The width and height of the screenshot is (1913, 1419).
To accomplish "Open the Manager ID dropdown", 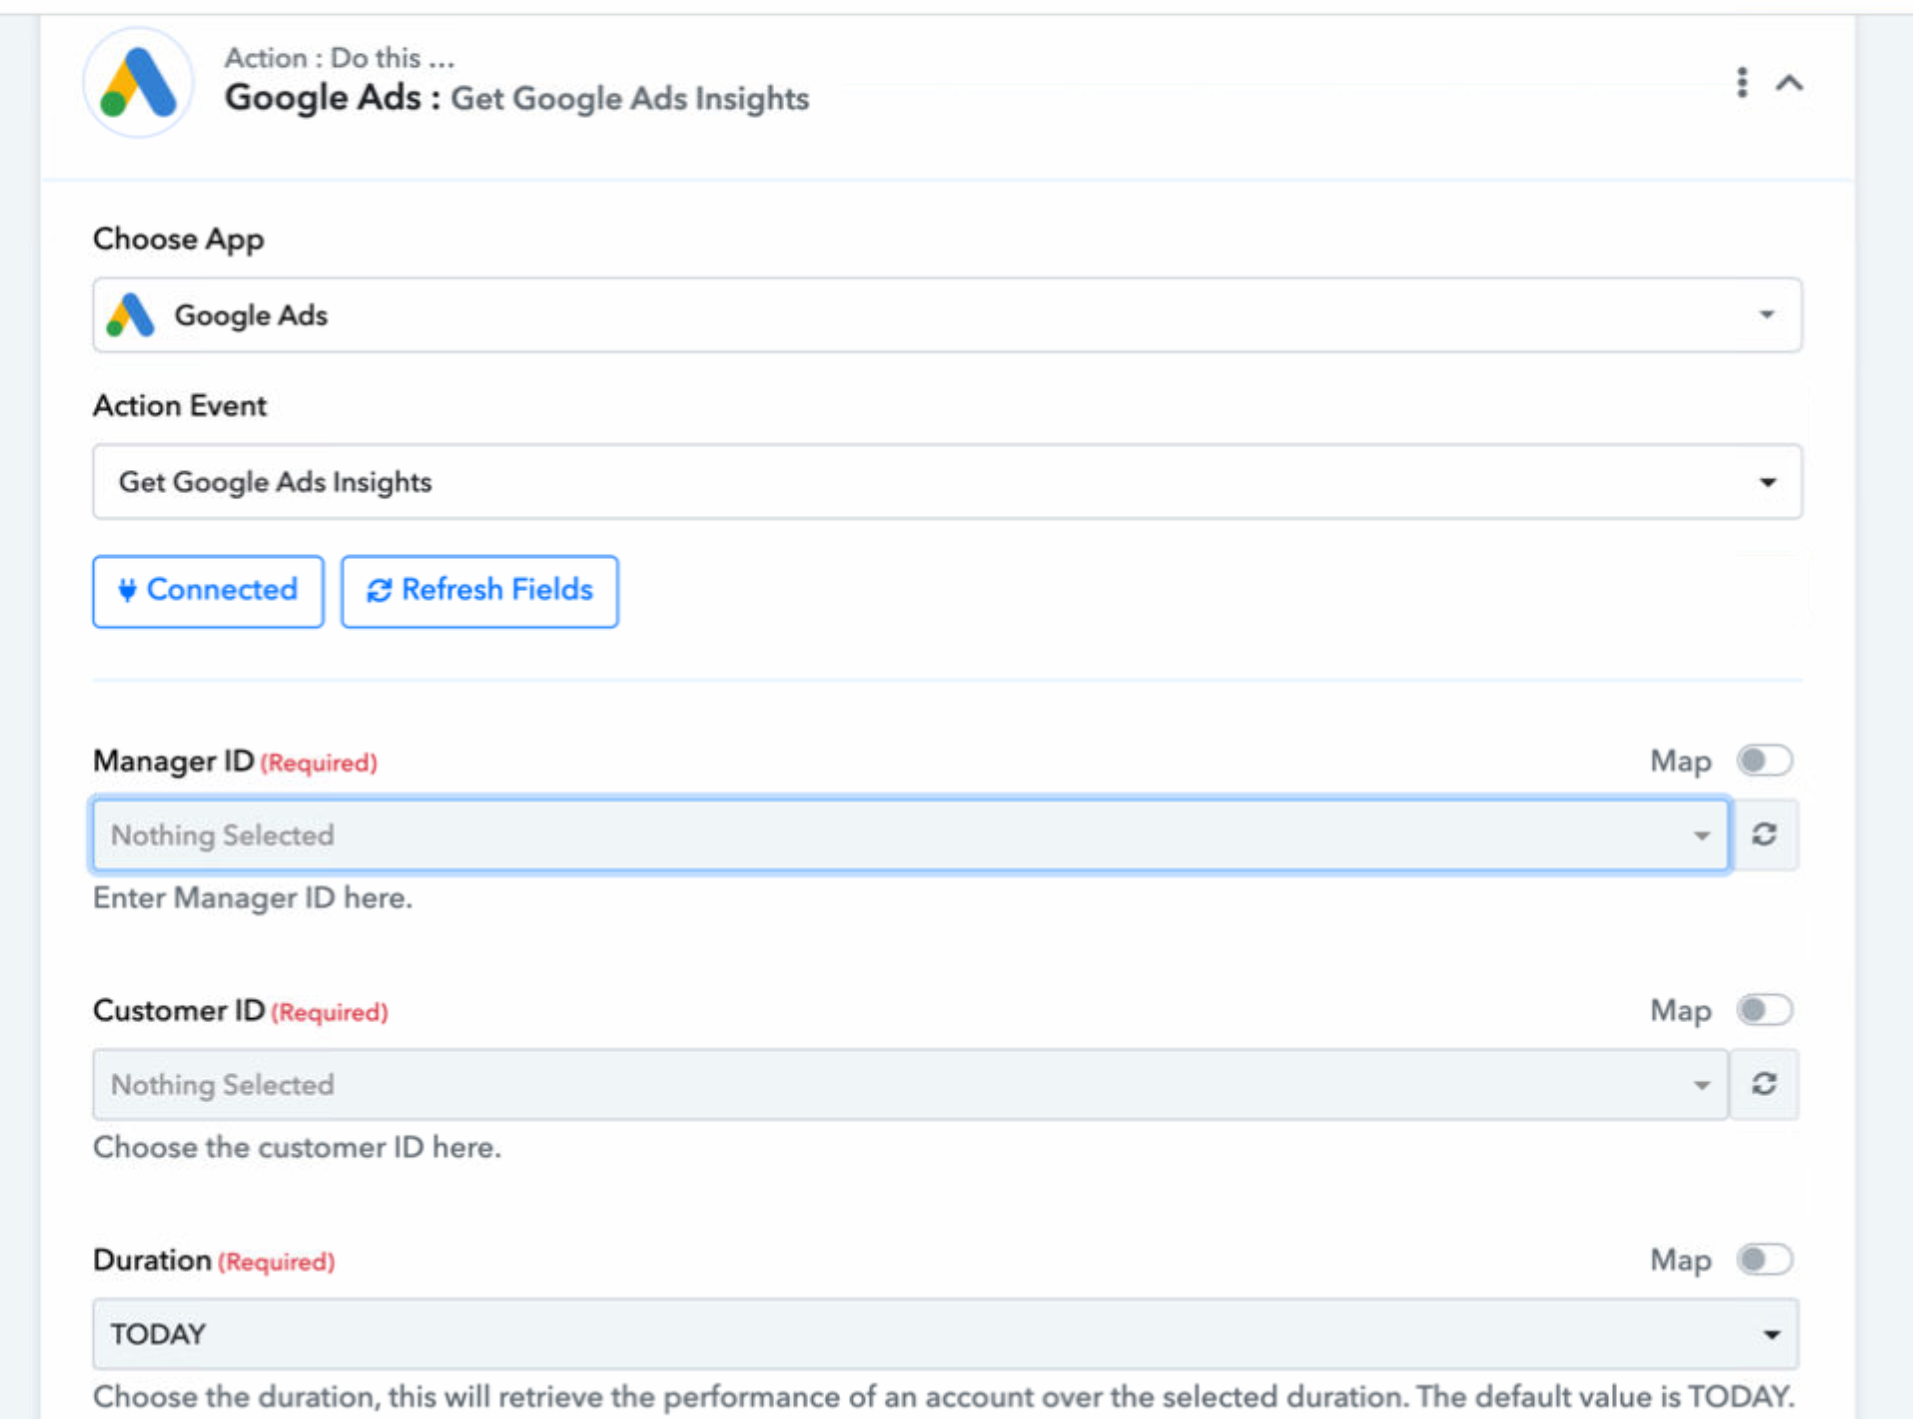I will coord(910,835).
